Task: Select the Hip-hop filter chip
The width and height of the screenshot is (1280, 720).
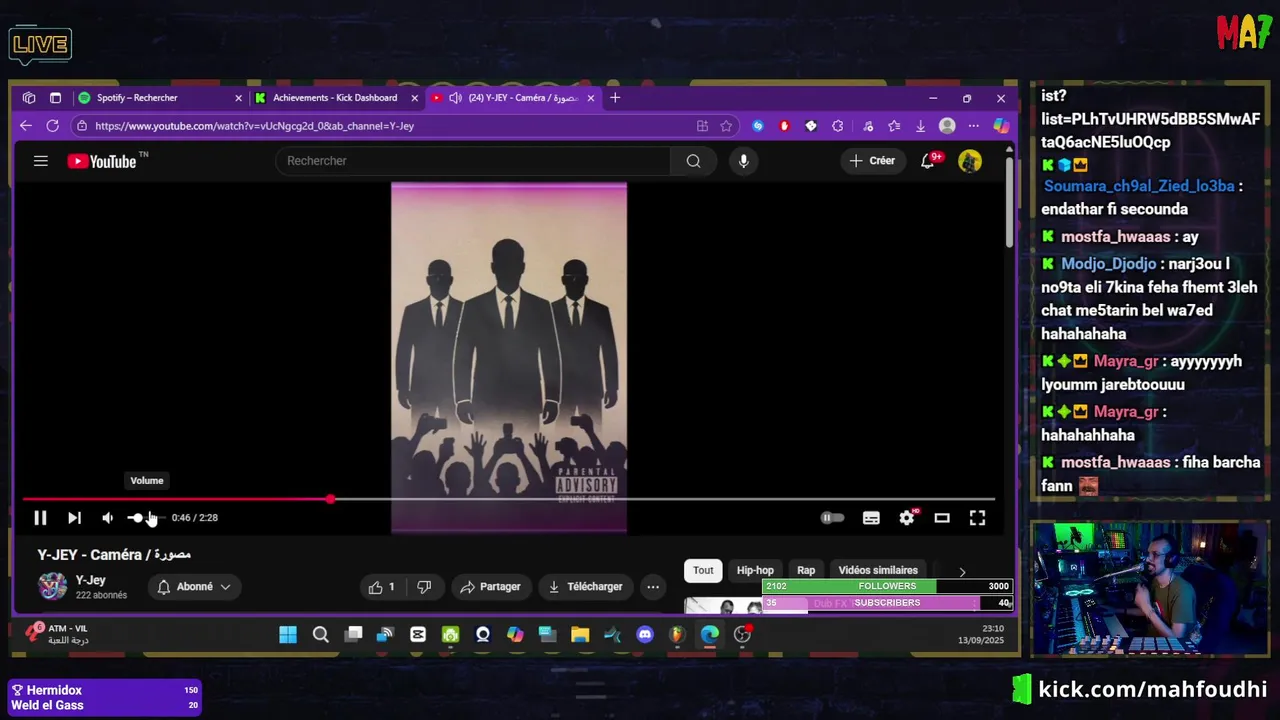Action: click(755, 570)
